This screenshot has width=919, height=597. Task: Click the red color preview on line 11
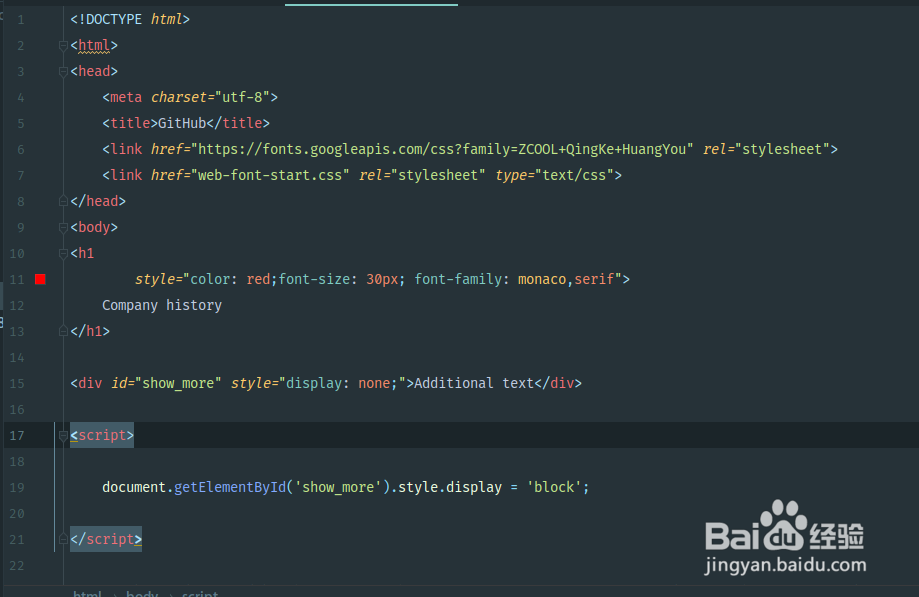(x=40, y=279)
